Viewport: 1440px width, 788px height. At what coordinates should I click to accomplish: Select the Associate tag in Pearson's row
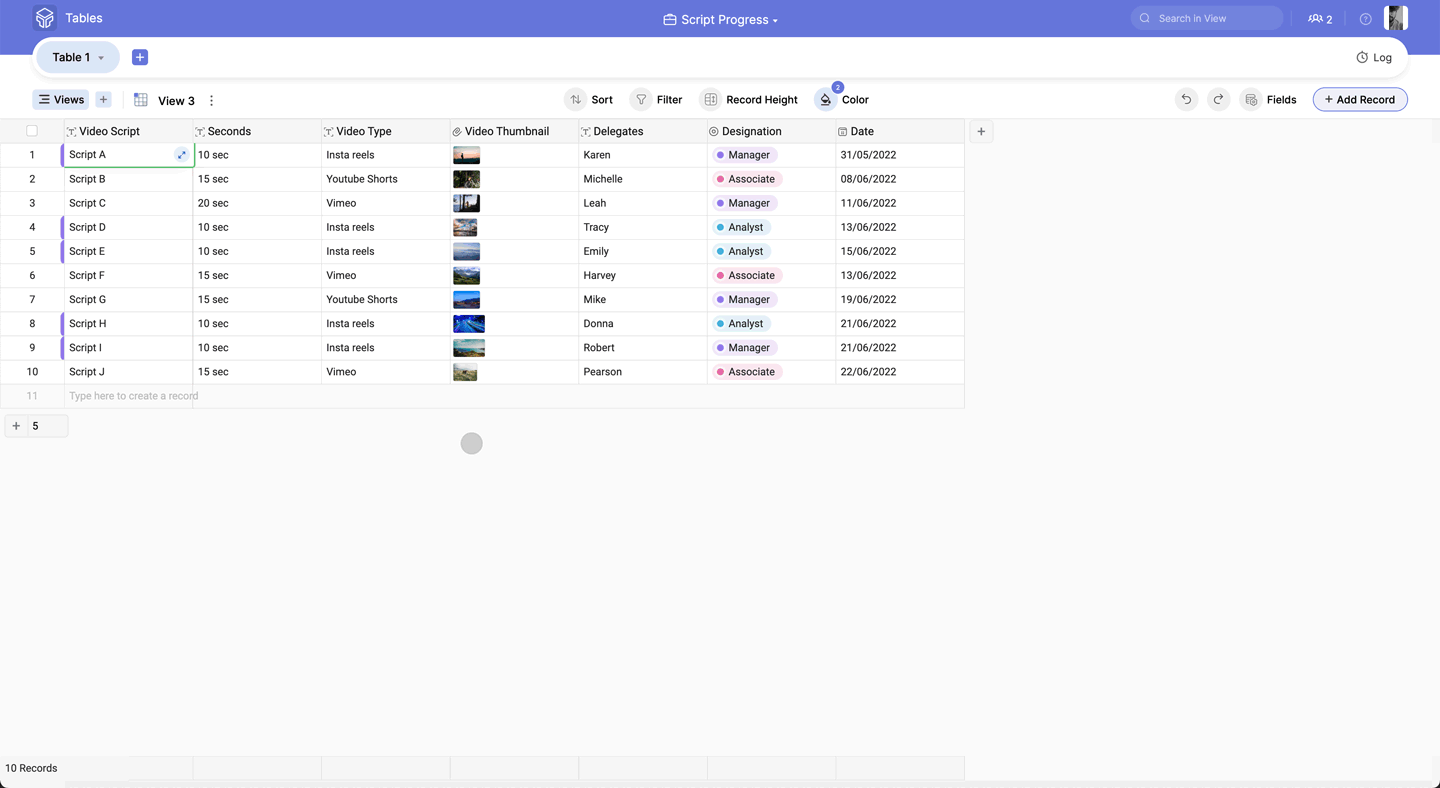tap(747, 371)
